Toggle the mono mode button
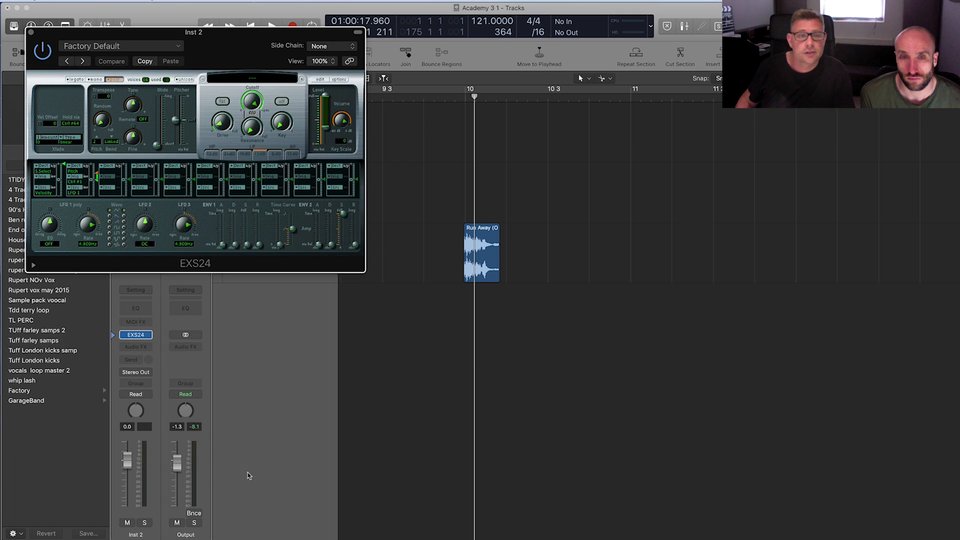The height and width of the screenshot is (540, 960). tap(94, 80)
